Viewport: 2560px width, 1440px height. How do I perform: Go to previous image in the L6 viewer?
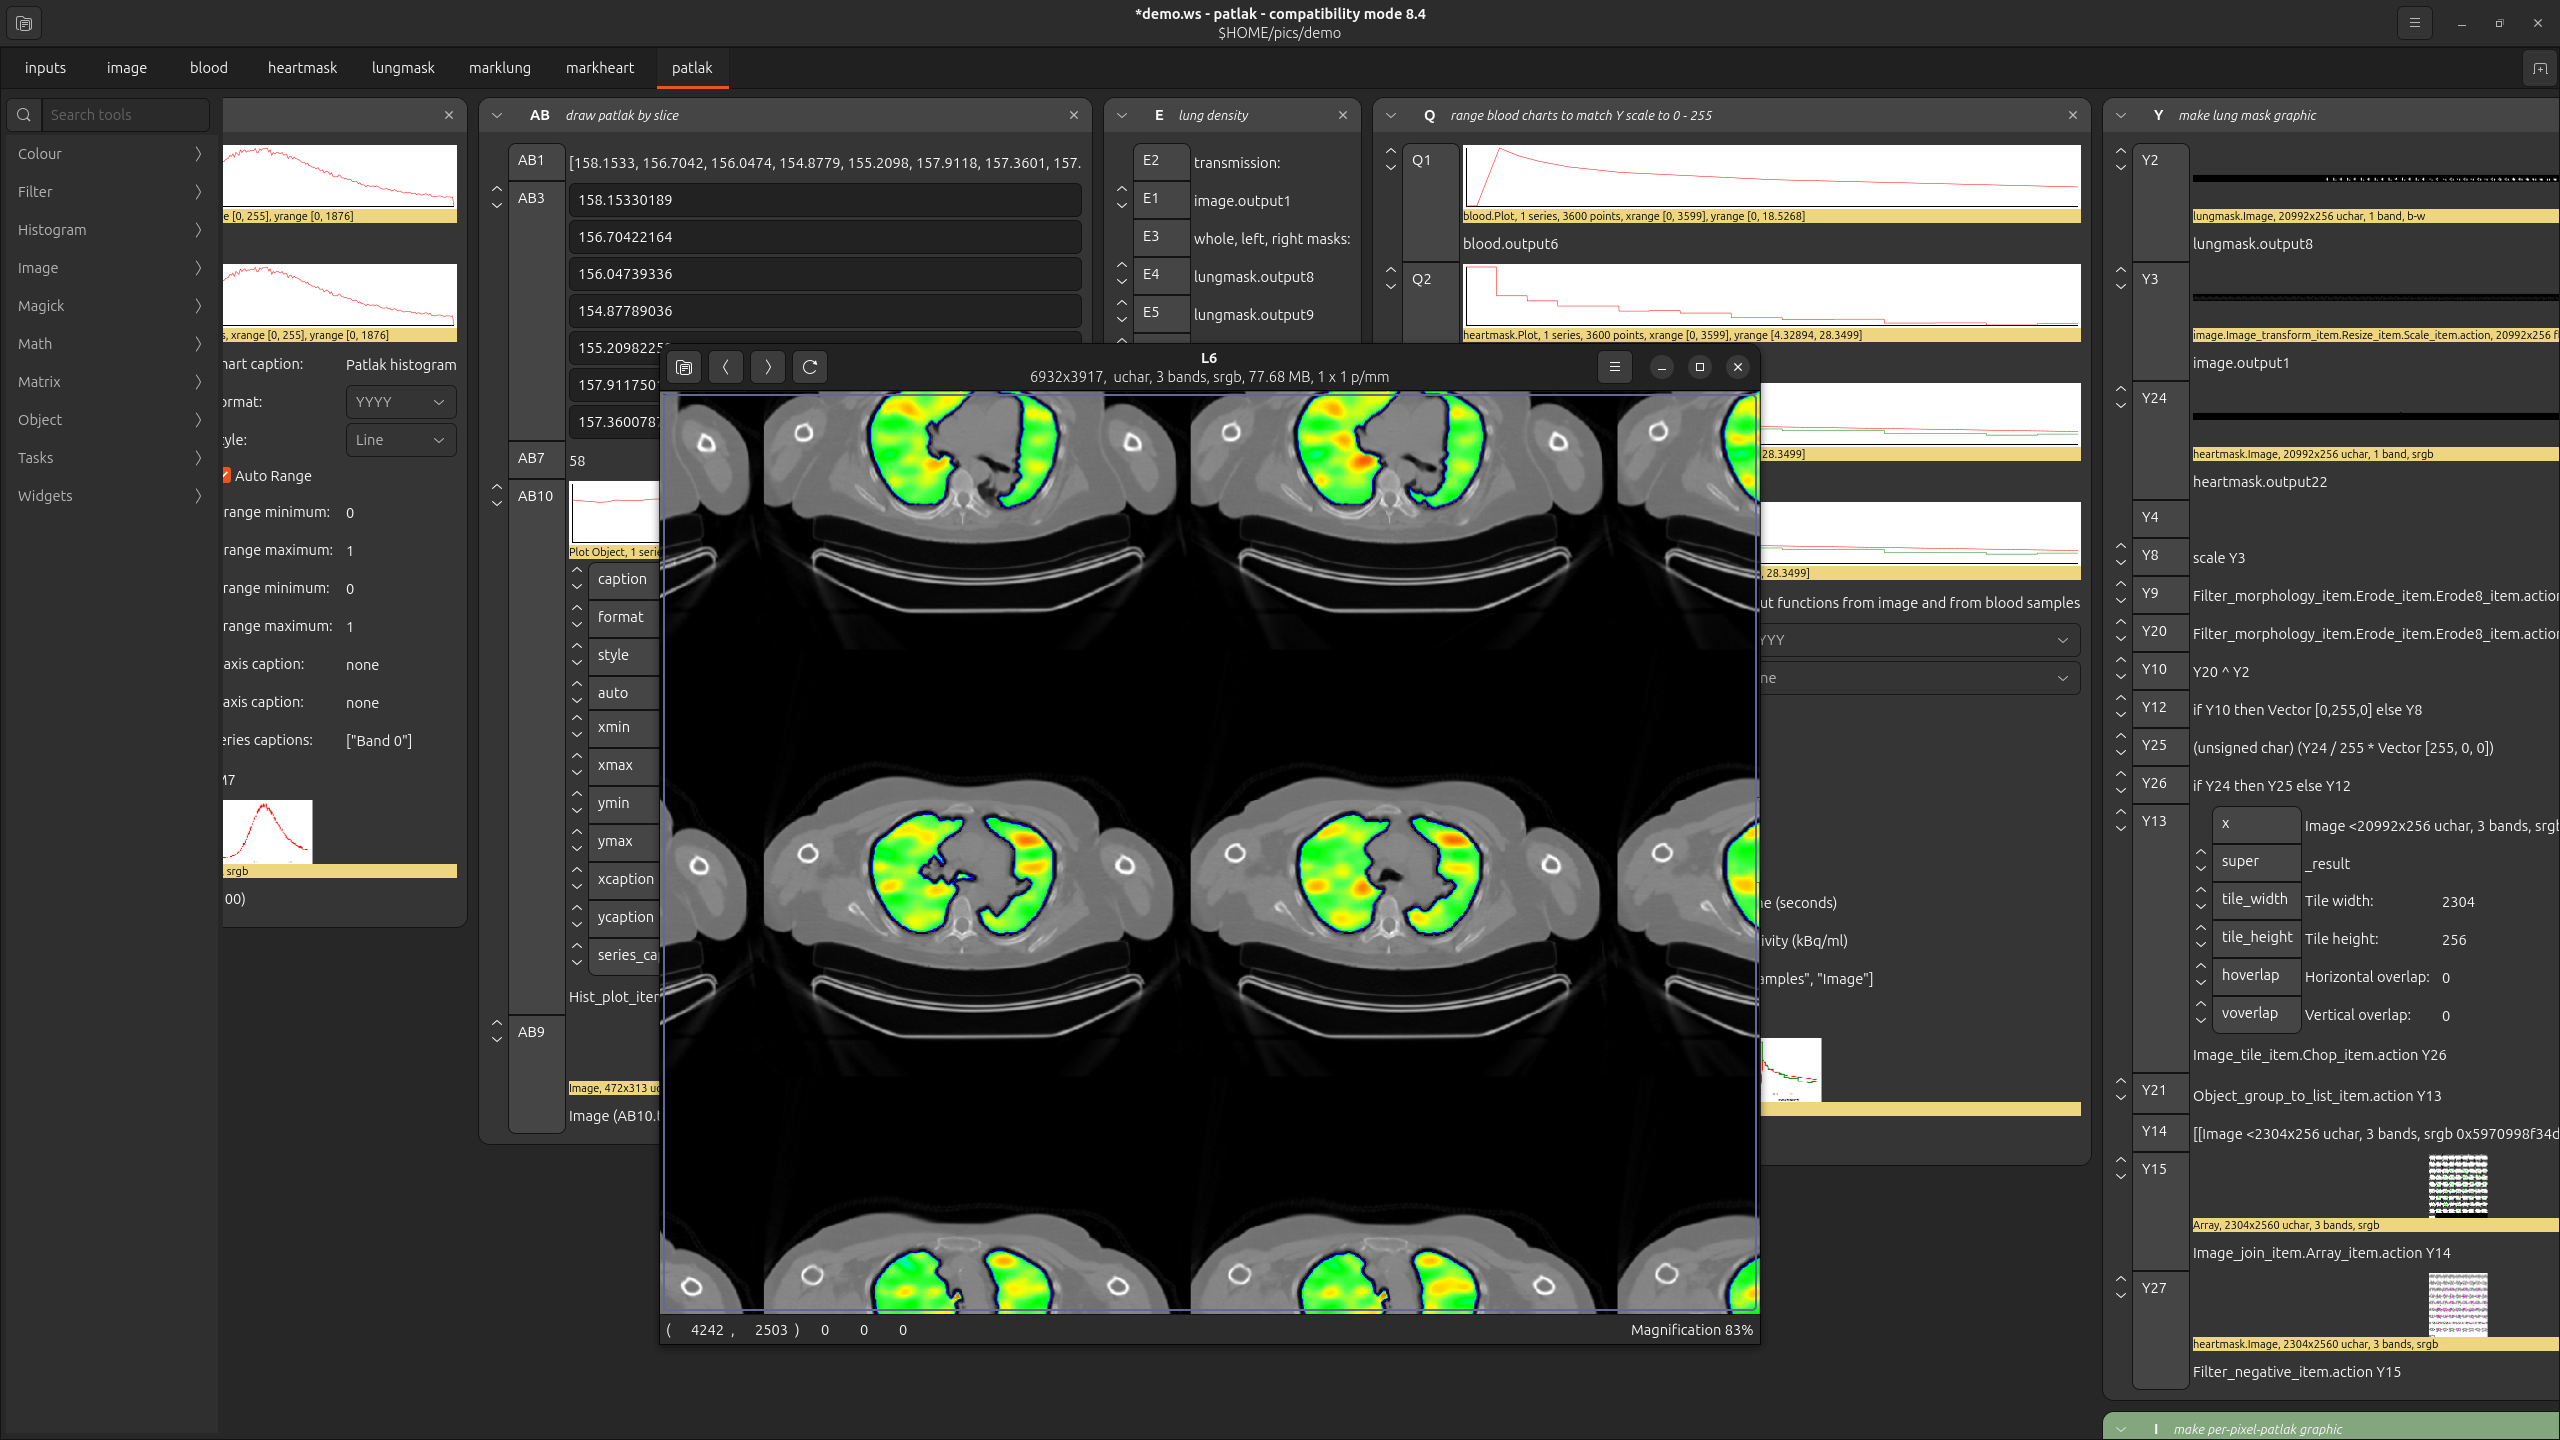tap(726, 367)
